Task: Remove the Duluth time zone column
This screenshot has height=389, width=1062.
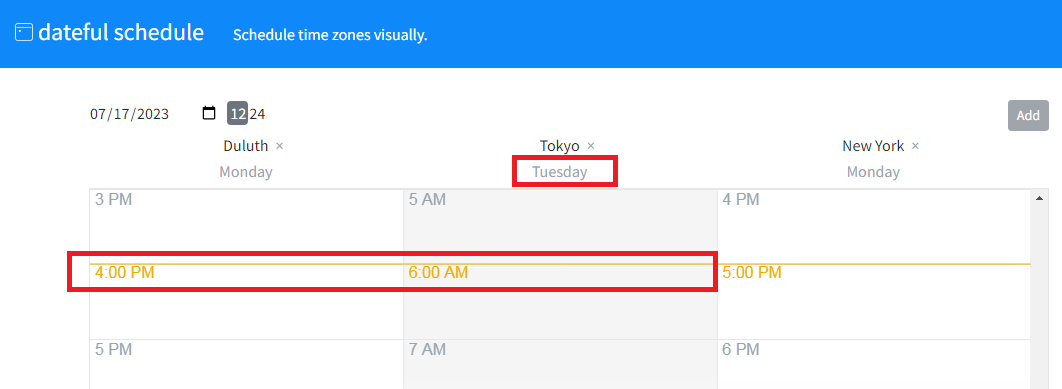Action: (x=280, y=146)
